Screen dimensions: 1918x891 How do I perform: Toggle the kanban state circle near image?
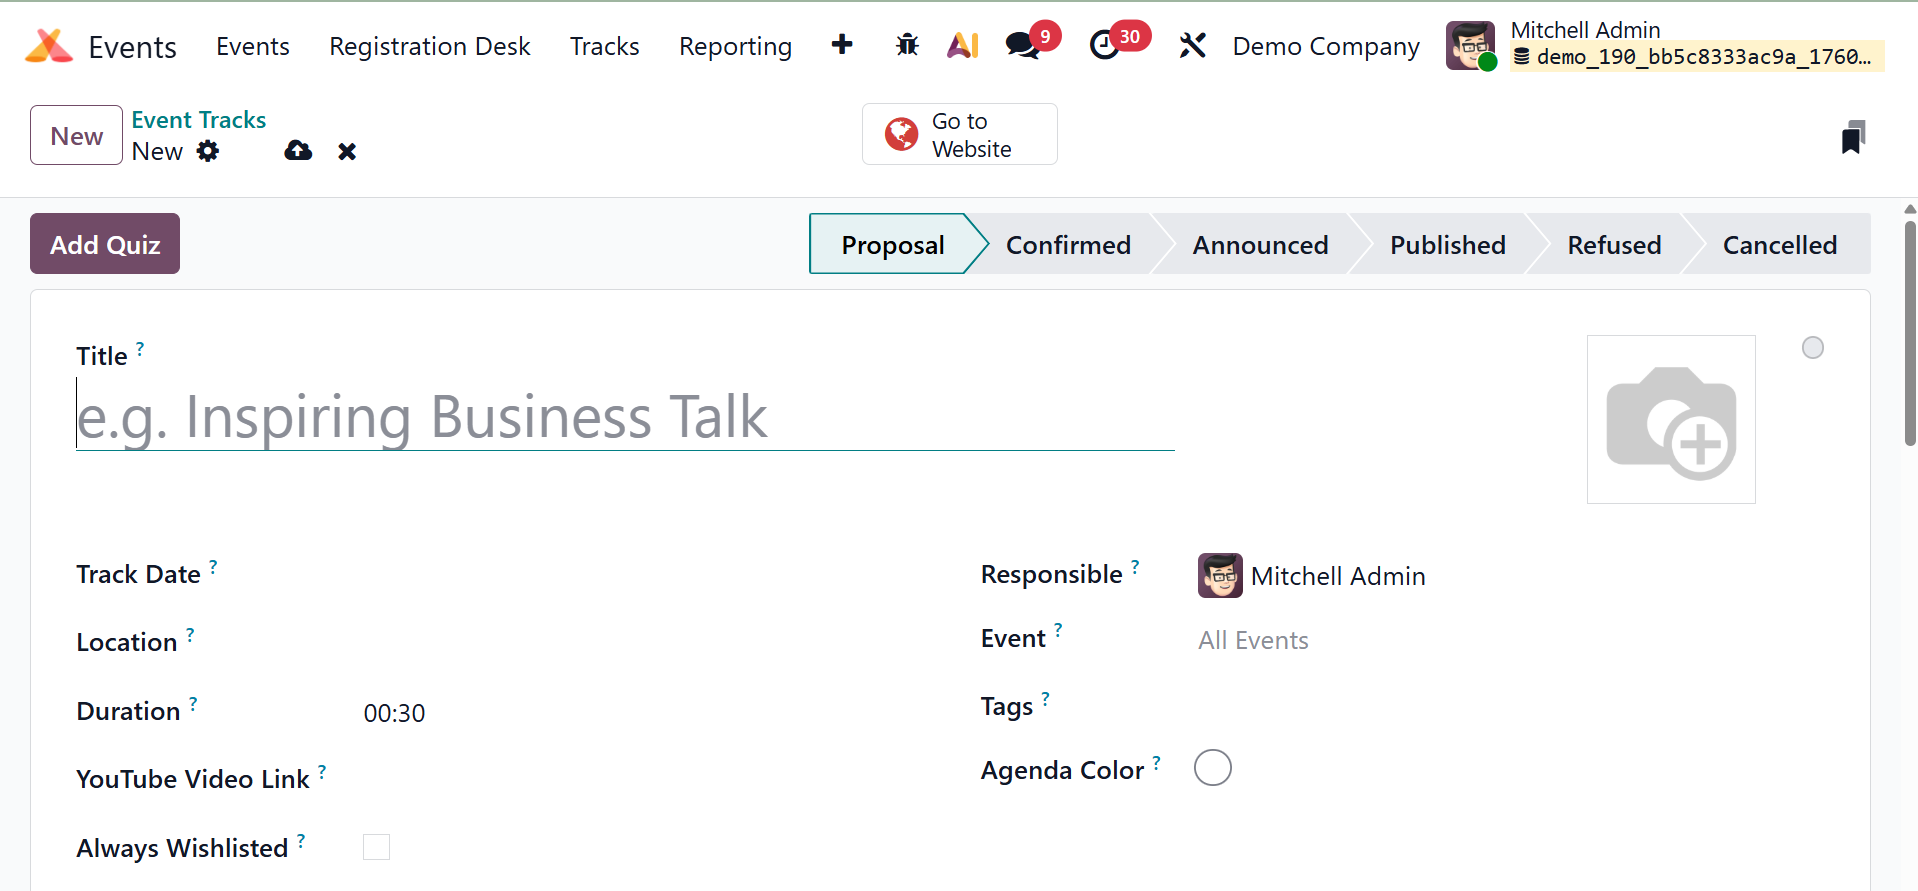point(1812,348)
